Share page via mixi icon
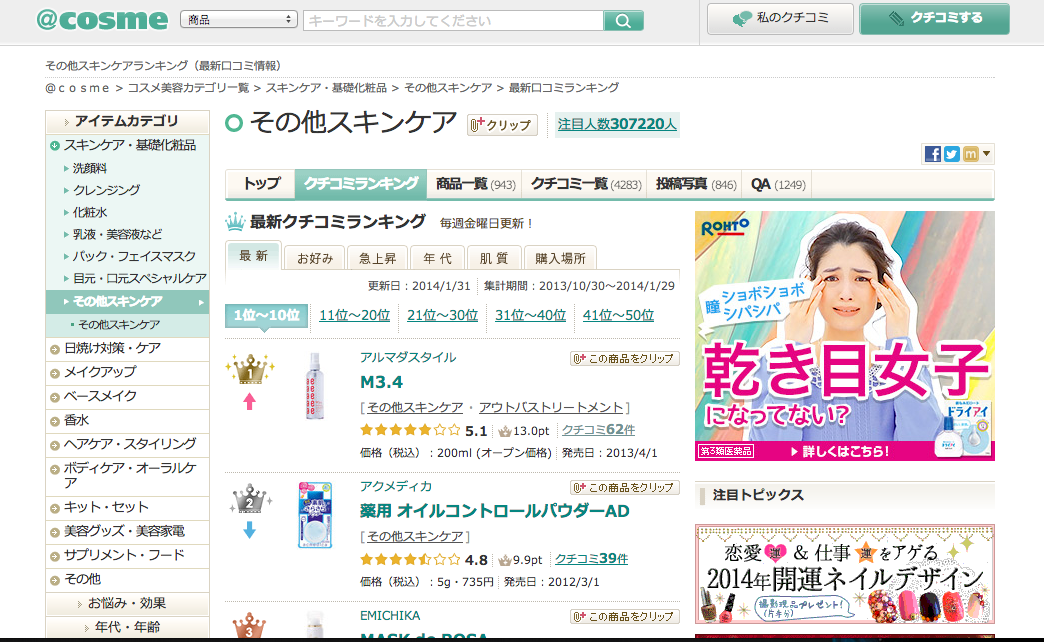Screen dimensions: 1044x642 tap(970, 154)
